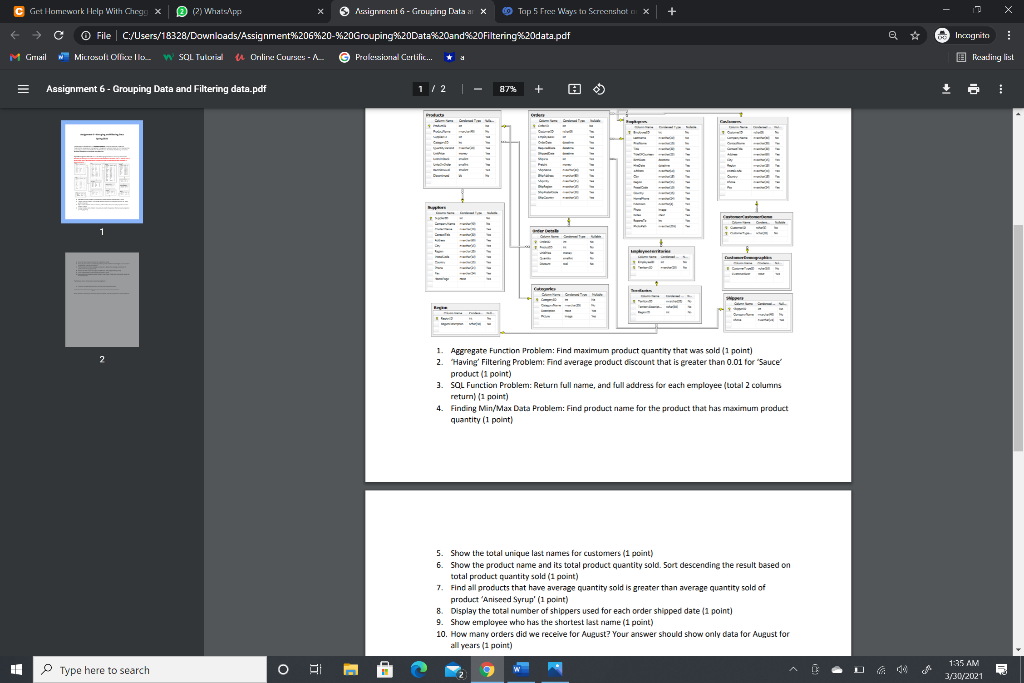The image size is (1024, 683).
Task: Click question 9 shortest last name text
Action: (551, 622)
